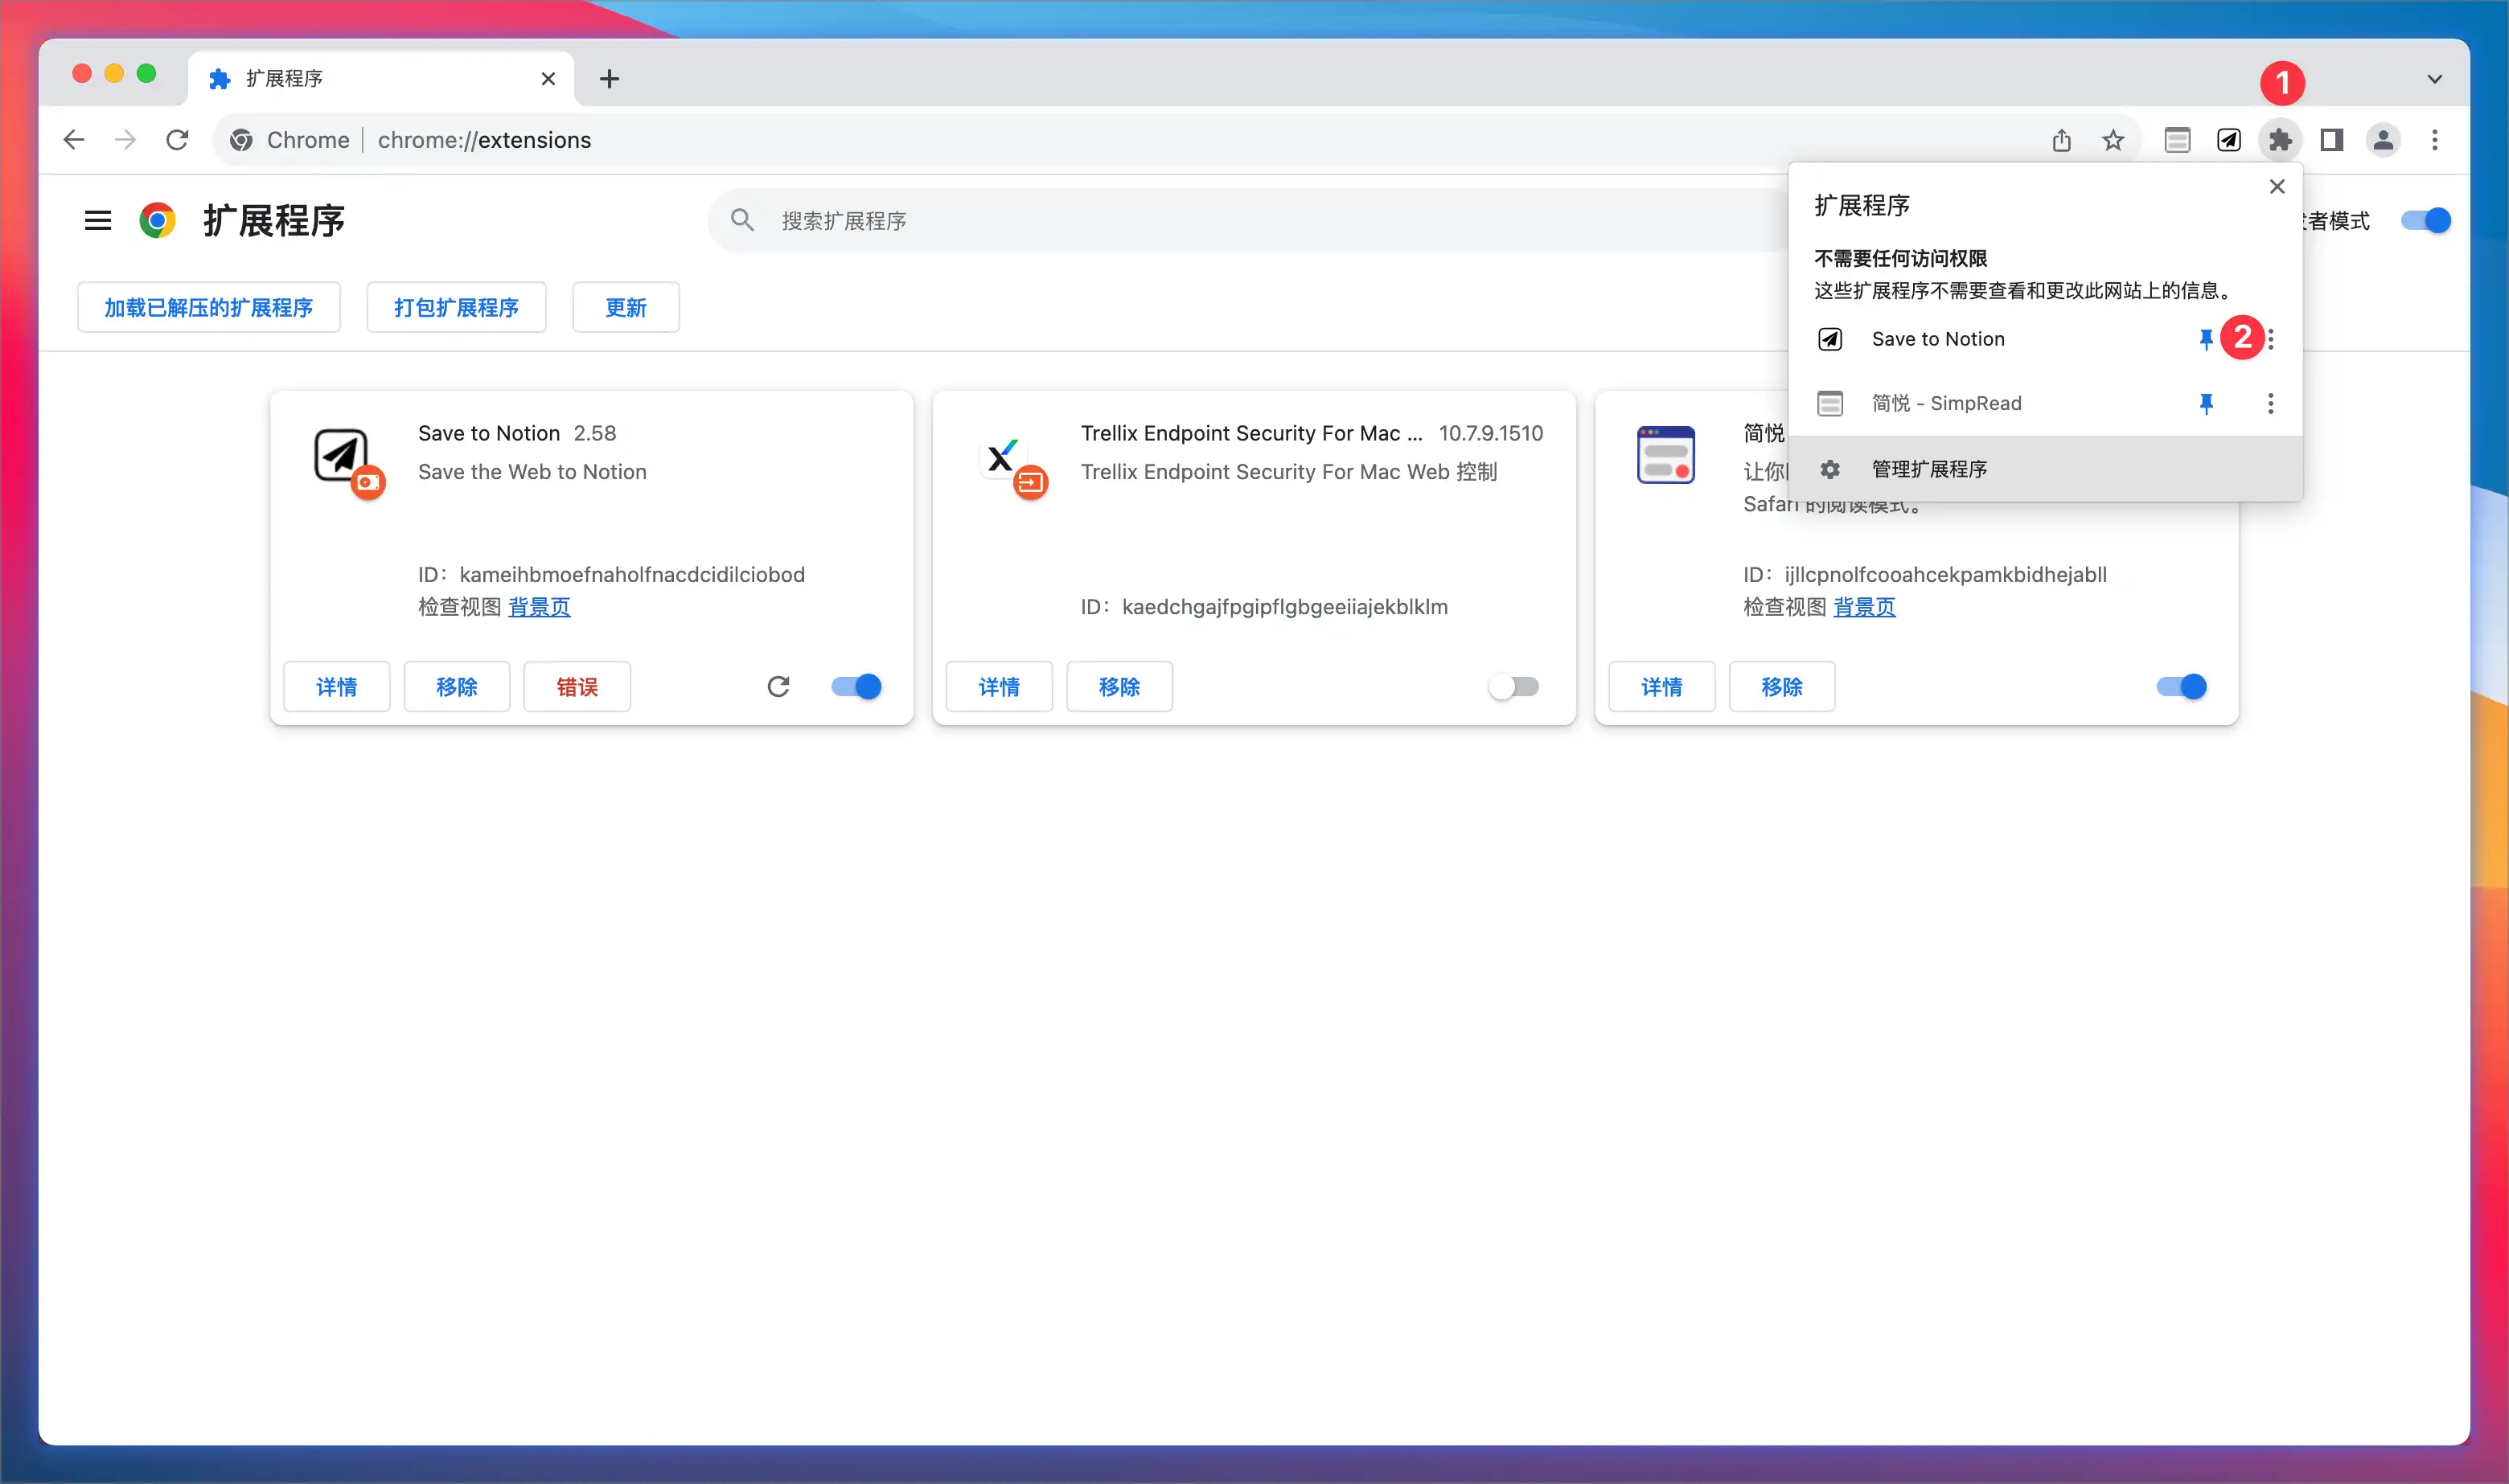The width and height of the screenshot is (2509, 1484).
Task: Unpin Save to Notion with pin icon
Action: coord(2206,339)
